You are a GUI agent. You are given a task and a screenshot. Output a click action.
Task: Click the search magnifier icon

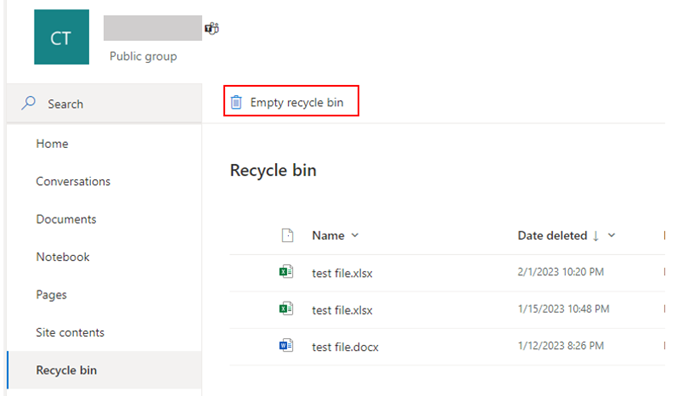click(28, 103)
